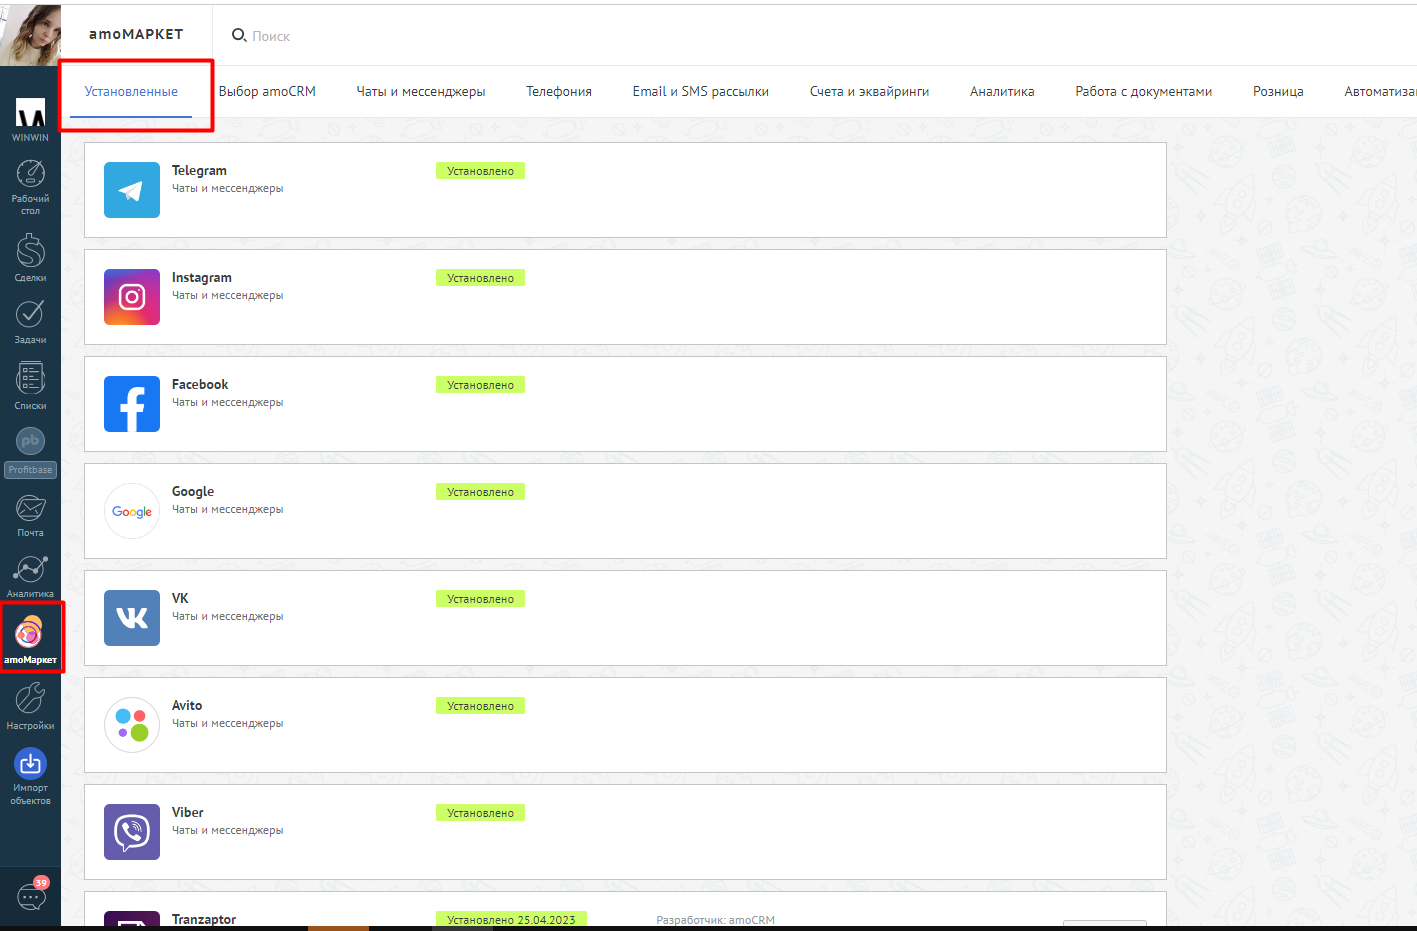Click Установлено badge on Telegram card
This screenshot has width=1417, height=931.
(x=480, y=171)
